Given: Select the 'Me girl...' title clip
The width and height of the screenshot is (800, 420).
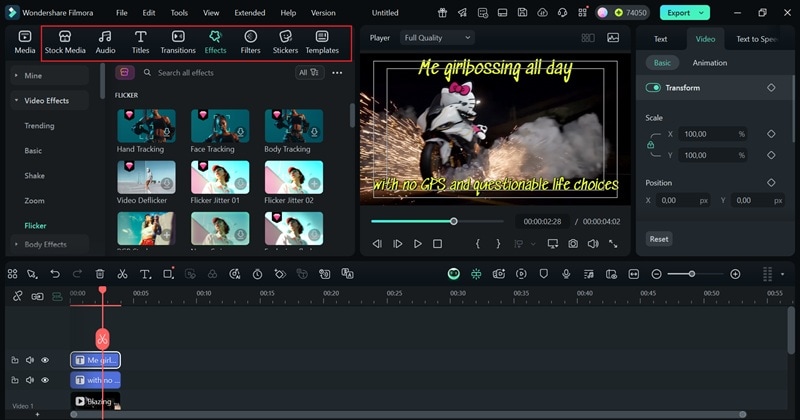Looking at the screenshot, I should 95,360.
